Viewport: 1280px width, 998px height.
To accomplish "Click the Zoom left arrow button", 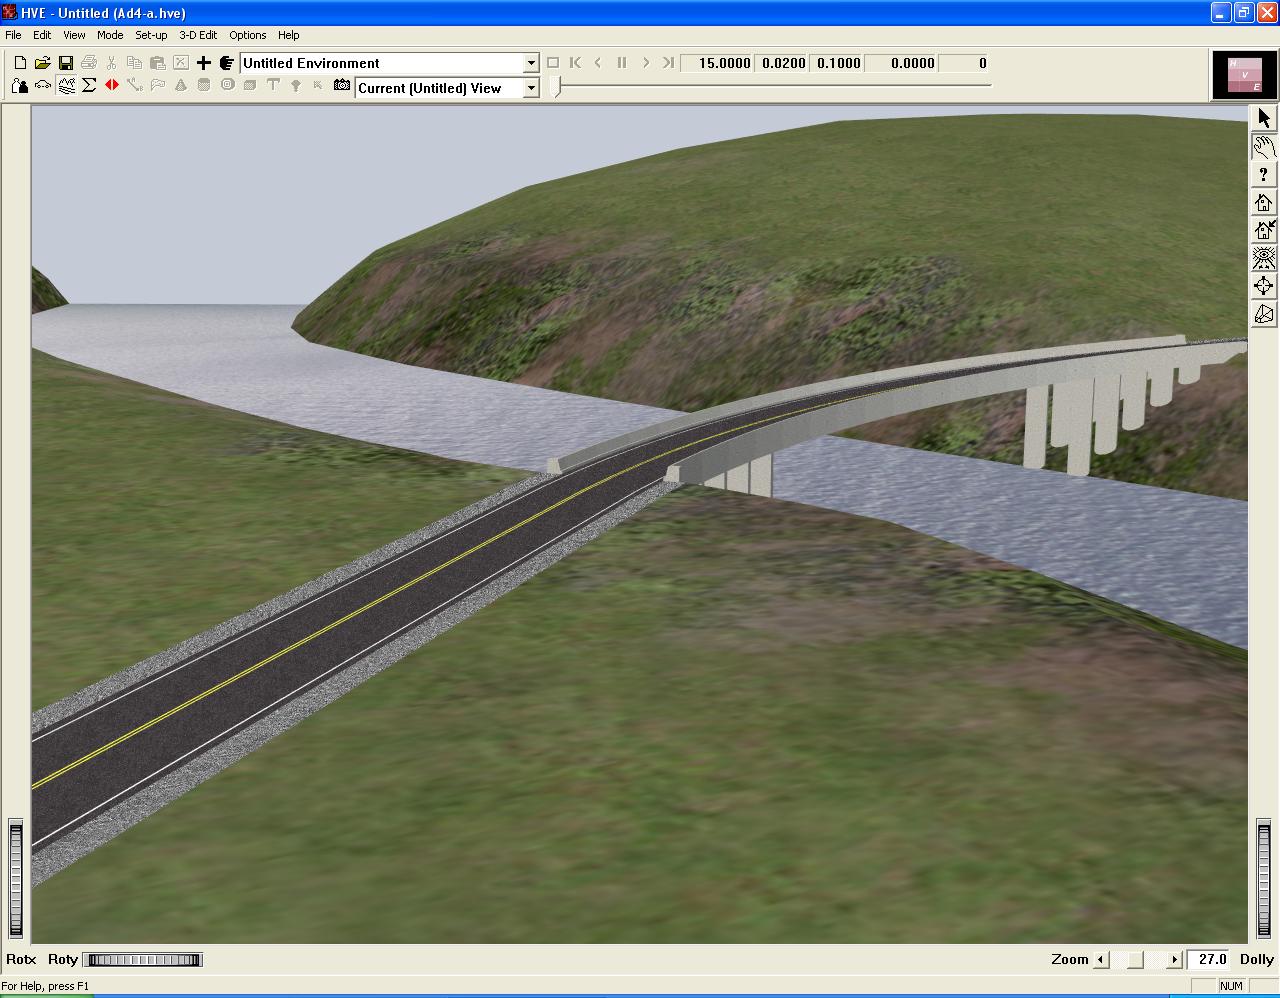I will coord(1101,960).
